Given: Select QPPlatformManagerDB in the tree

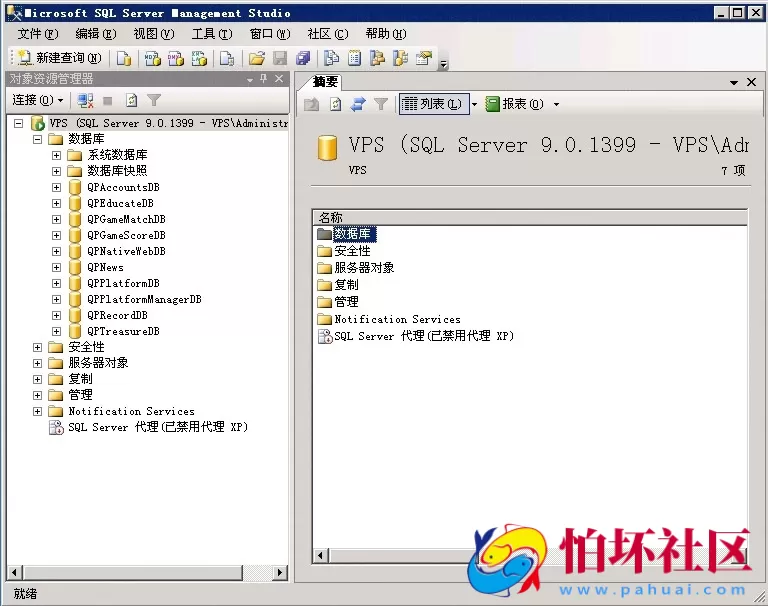Looking at the screenshot, I should 144,299.
